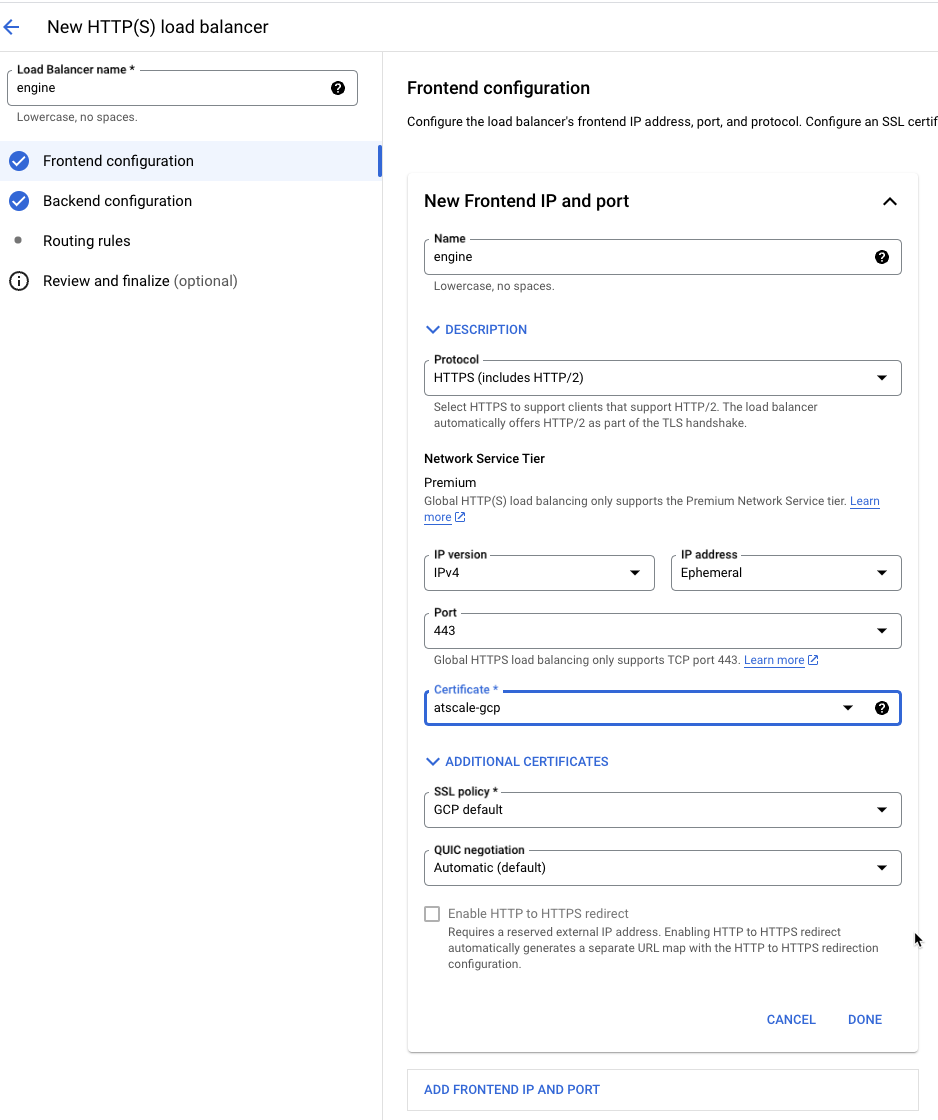This screenshot has width=938, height=1120.
Task: Open the Protocol dropdown
Action: pyautogui.click(x=662, y=378)
